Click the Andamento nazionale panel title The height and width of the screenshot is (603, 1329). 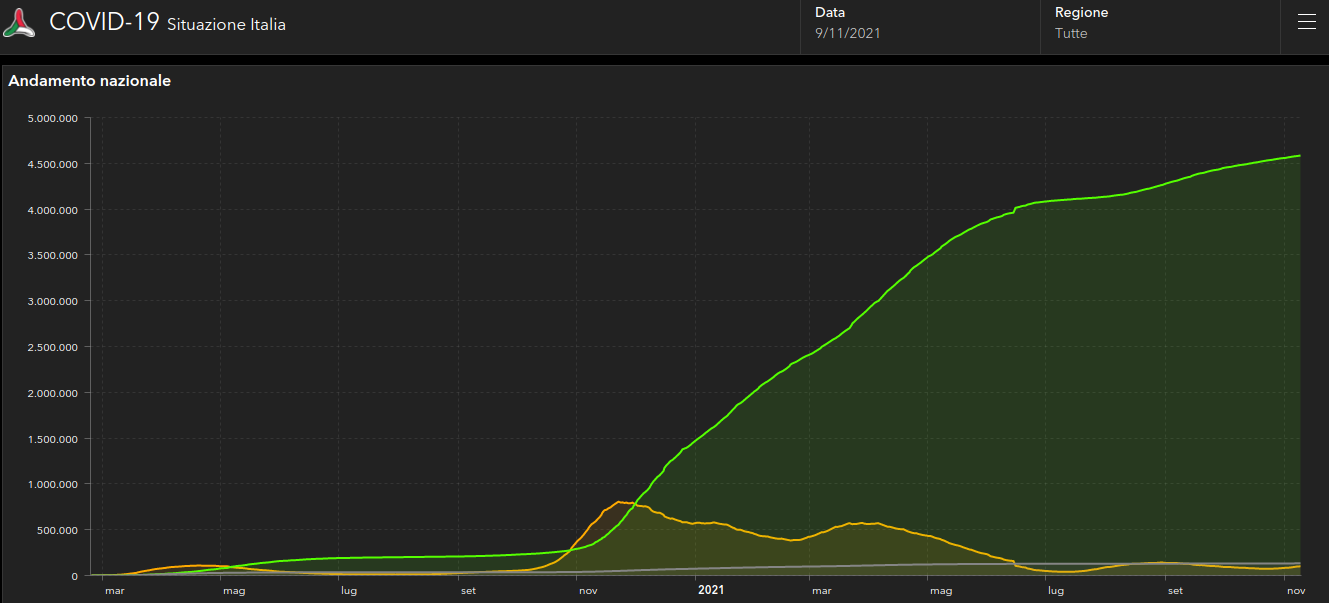[90, 81]
